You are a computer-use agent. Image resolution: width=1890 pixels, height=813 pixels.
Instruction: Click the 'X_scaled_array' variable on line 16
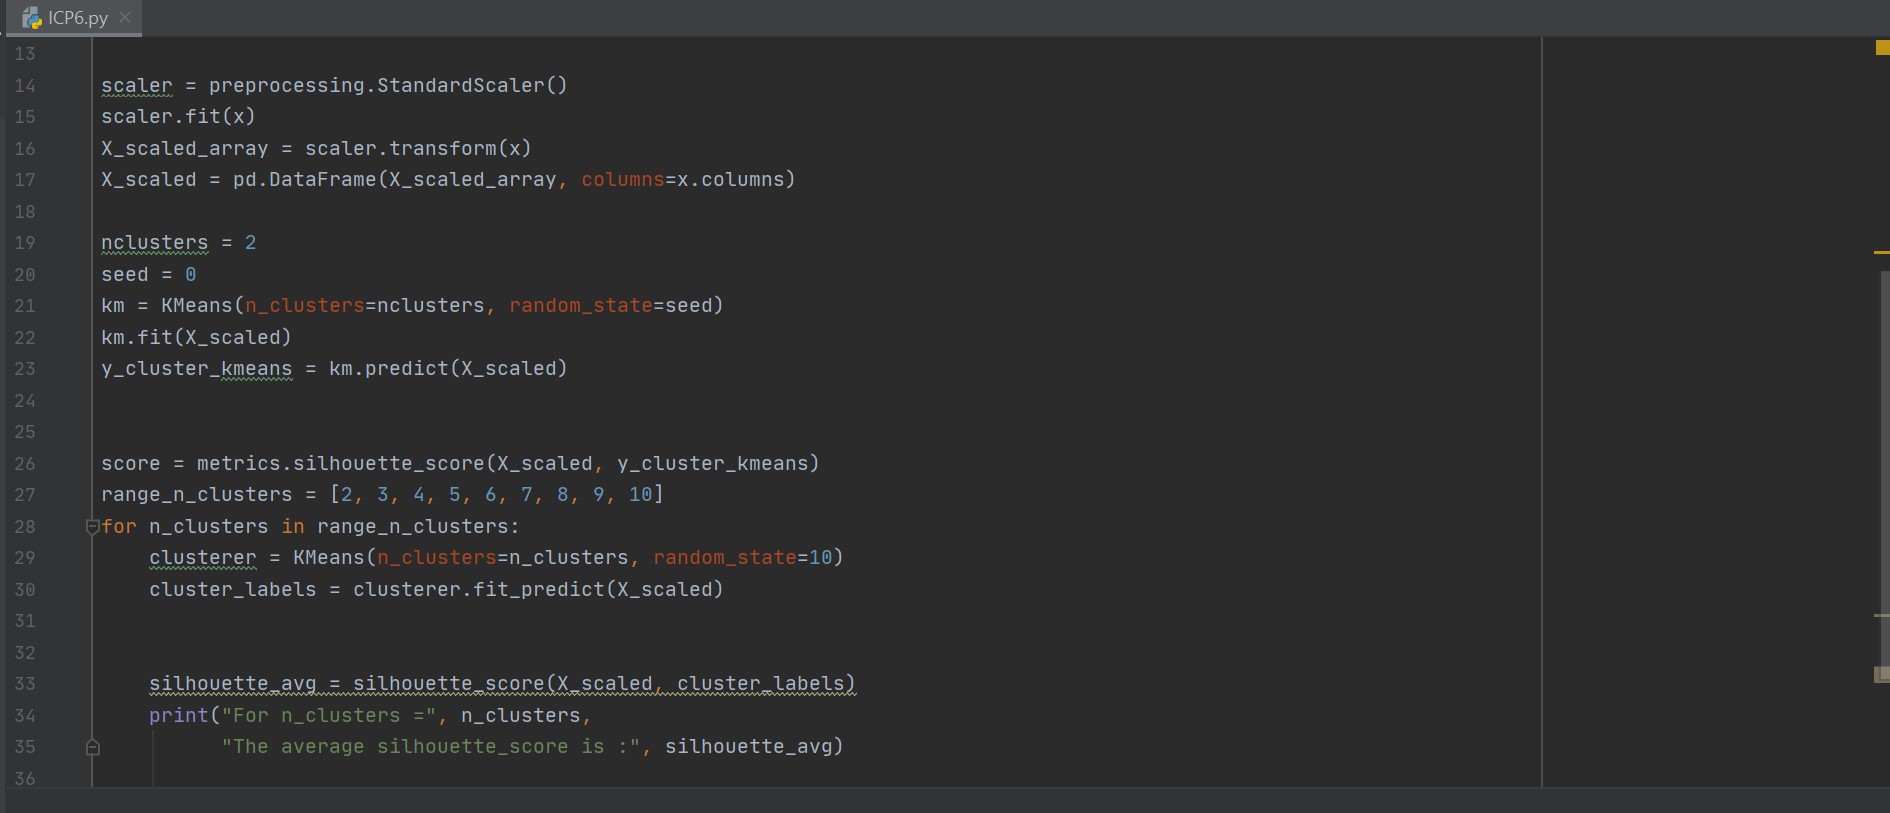[185, 148]
